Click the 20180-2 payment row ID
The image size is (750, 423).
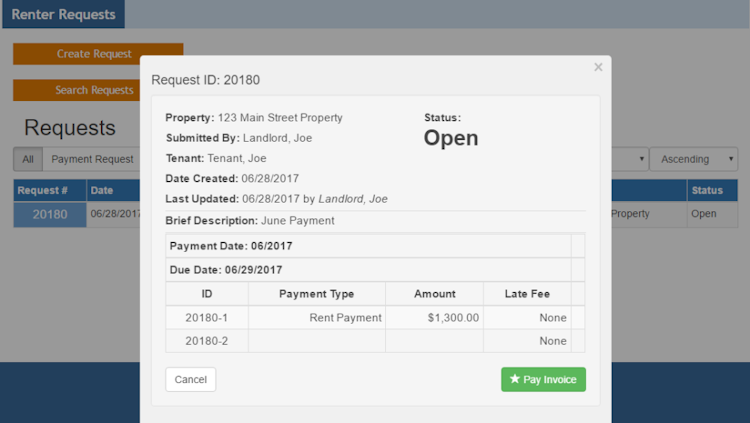(x=207, y=341)
